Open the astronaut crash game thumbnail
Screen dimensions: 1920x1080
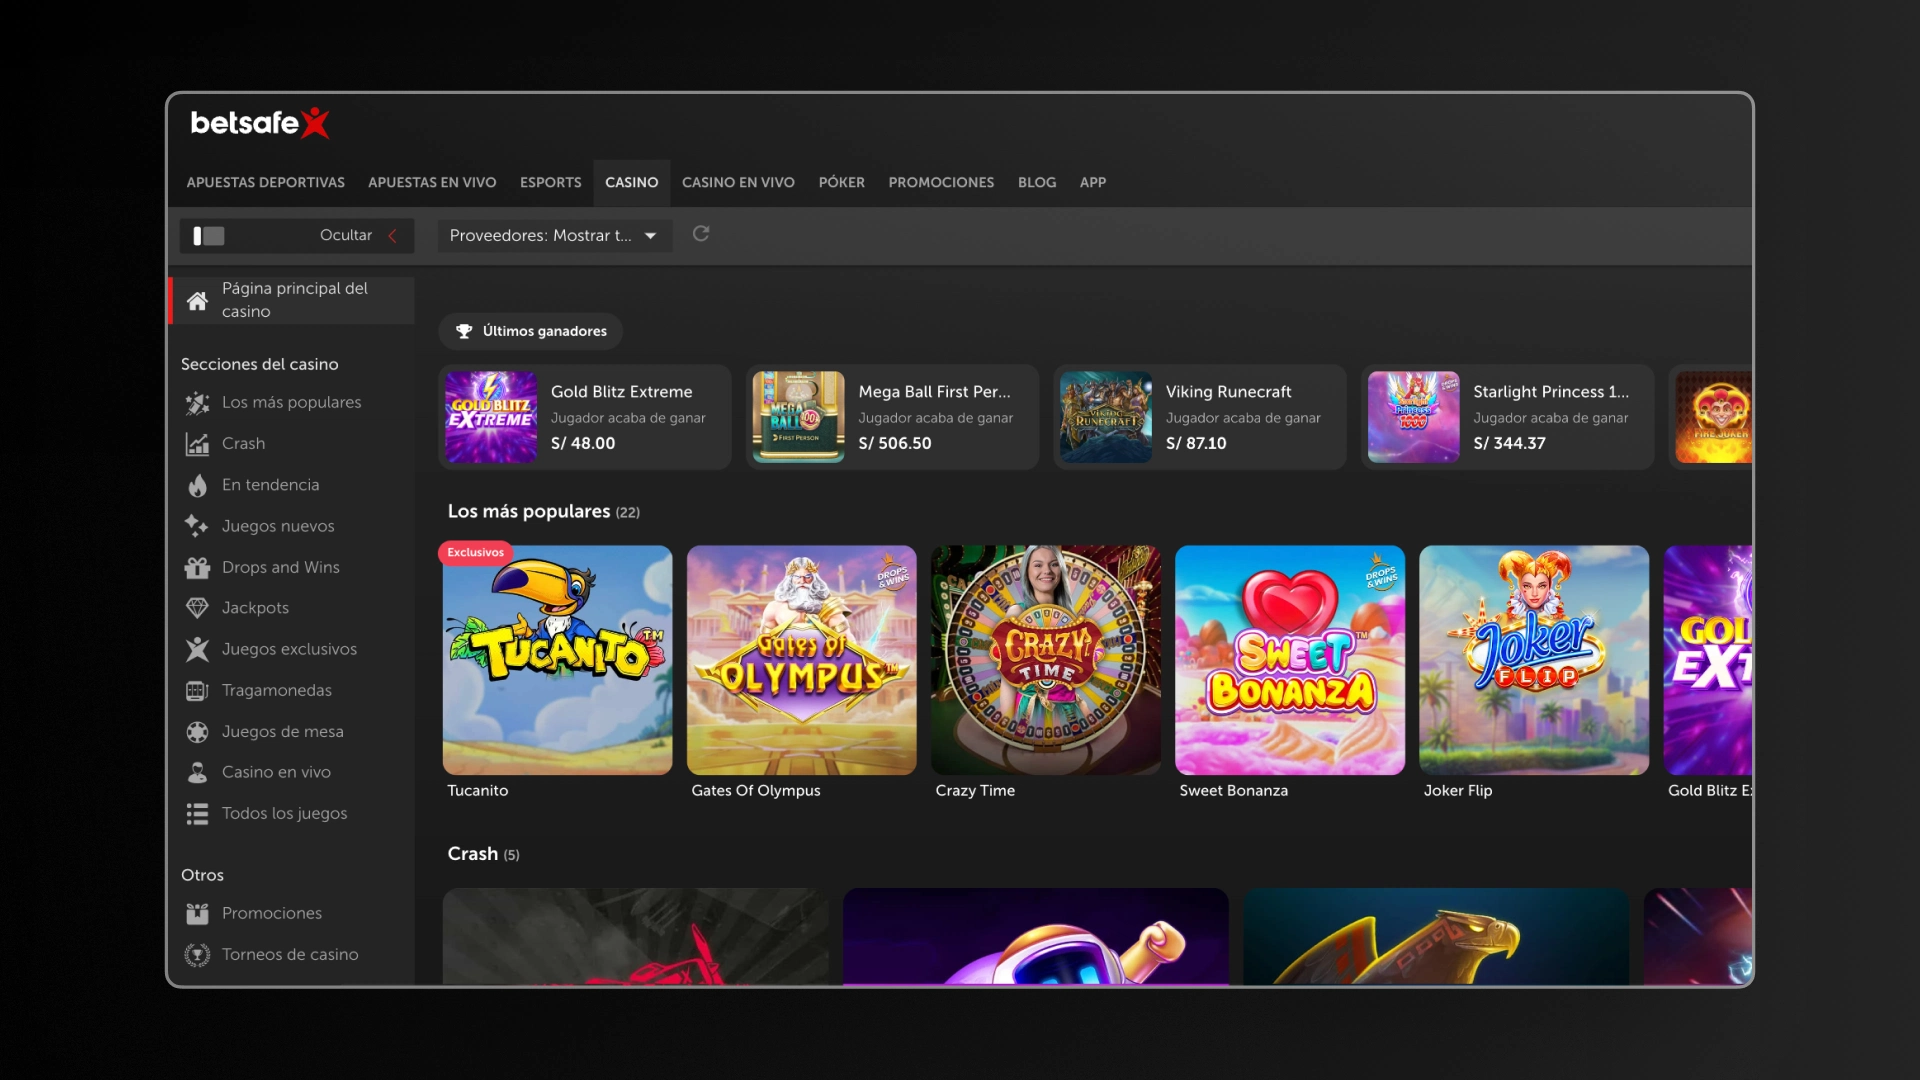1035,936
